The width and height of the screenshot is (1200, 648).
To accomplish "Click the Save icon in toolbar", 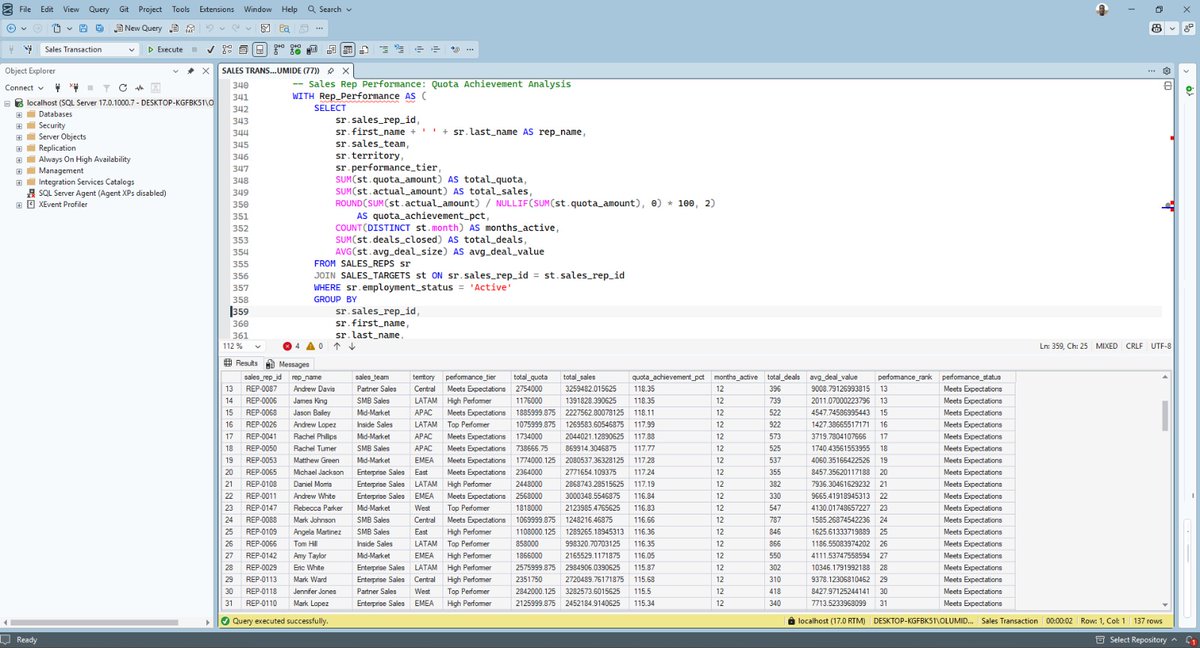I will pos(83,28).
